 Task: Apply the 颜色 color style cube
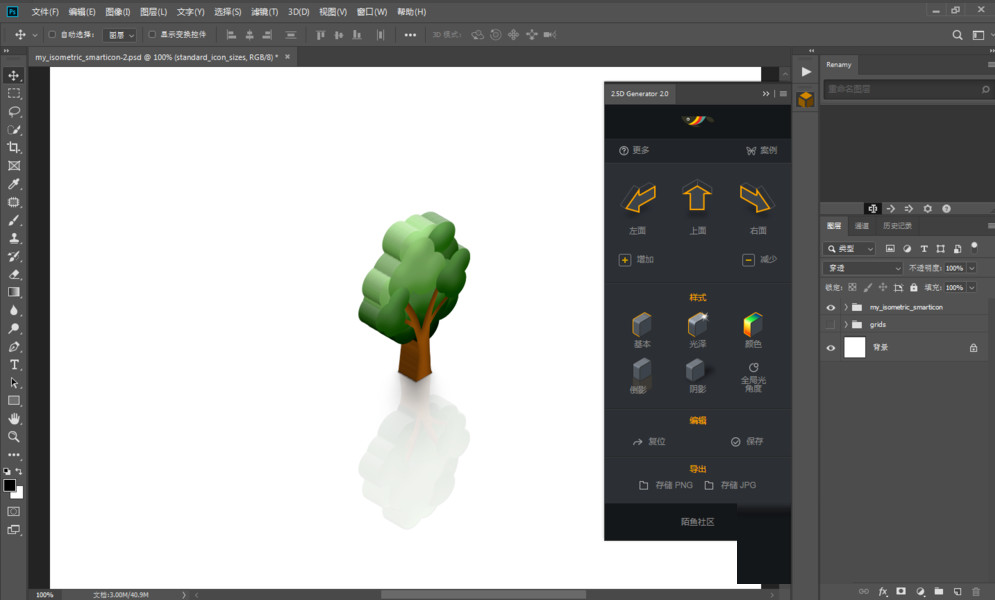[x=753, y=325]
